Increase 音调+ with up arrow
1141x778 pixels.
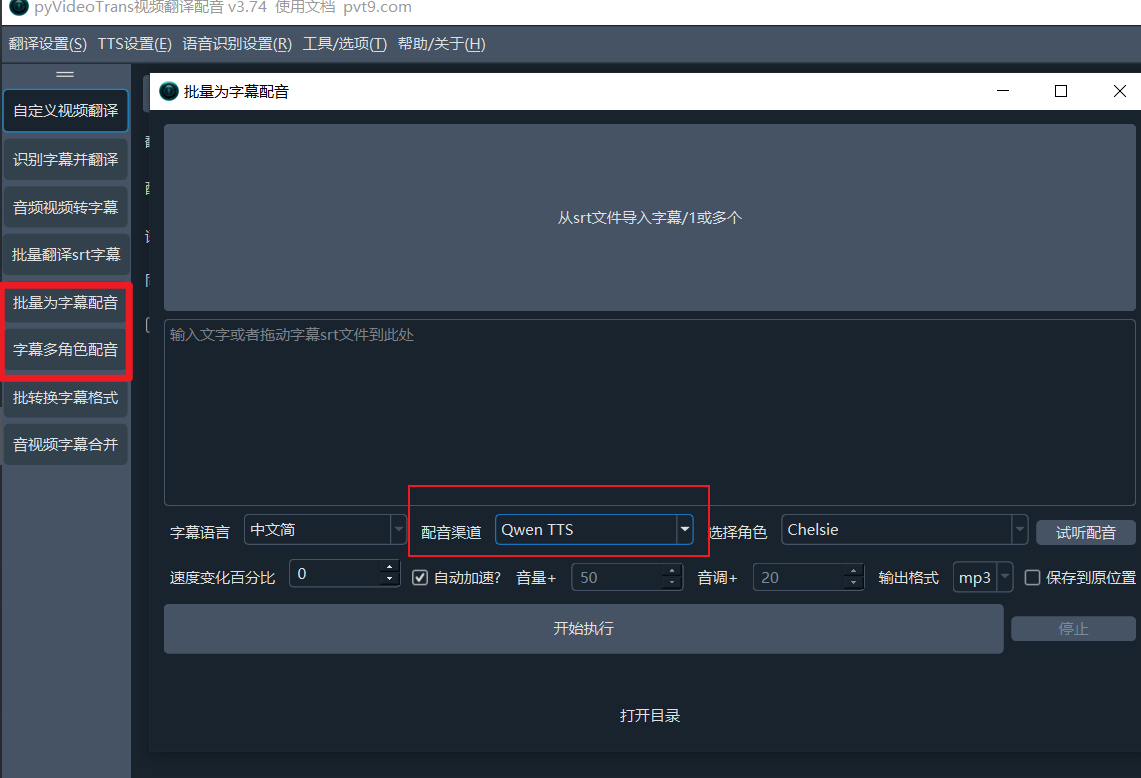click(854, 571)
